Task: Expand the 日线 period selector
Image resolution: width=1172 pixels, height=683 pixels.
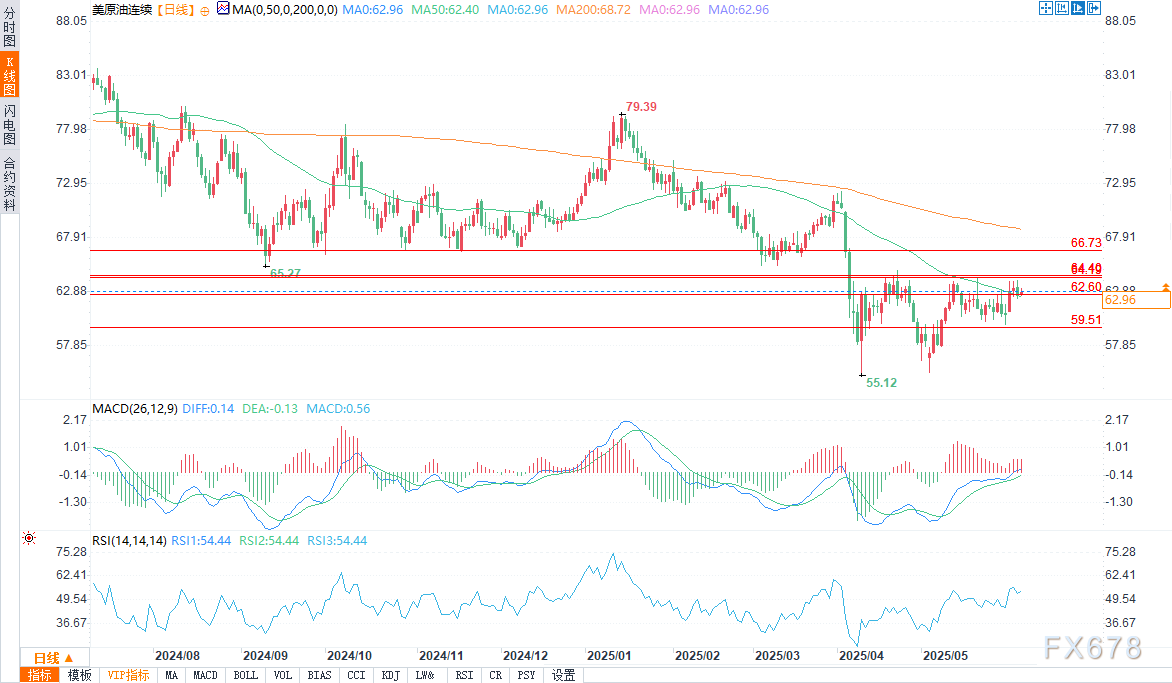Action: pos(46,657)
